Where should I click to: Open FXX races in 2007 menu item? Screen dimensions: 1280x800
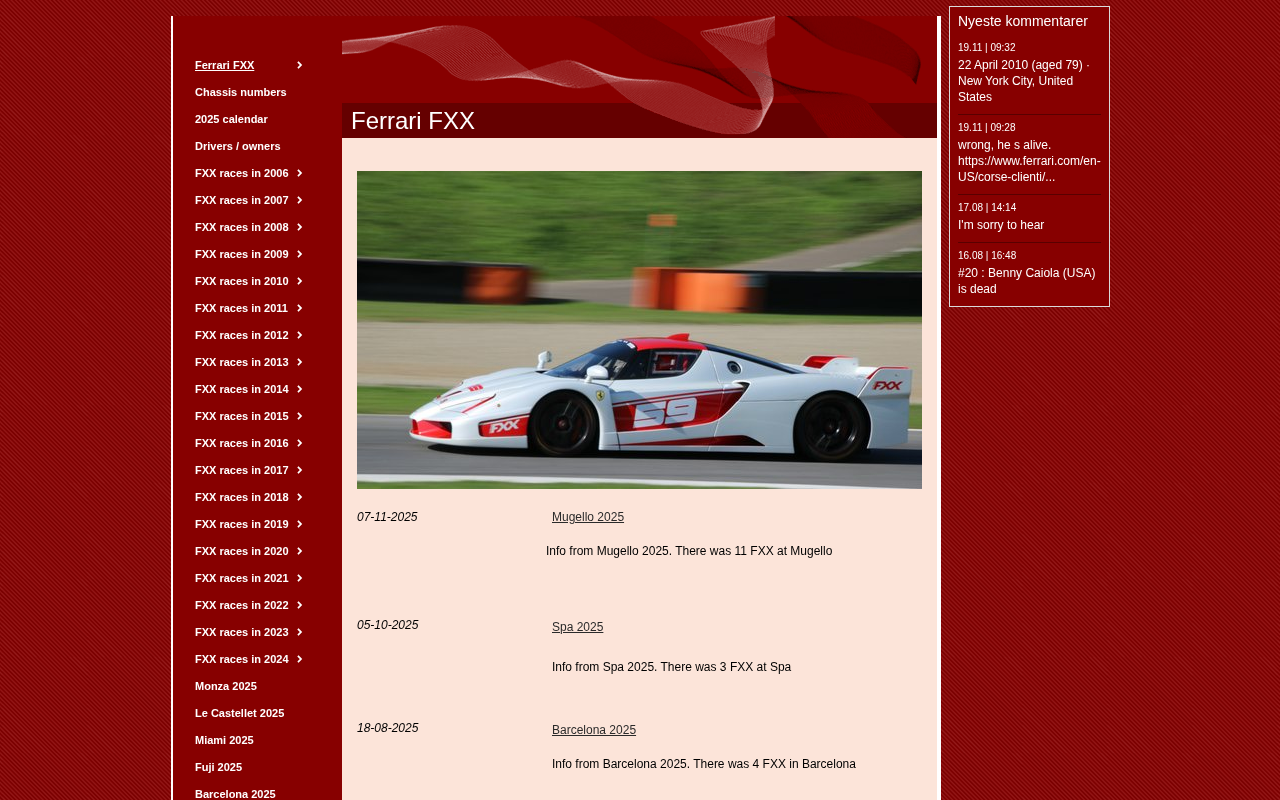241,200
